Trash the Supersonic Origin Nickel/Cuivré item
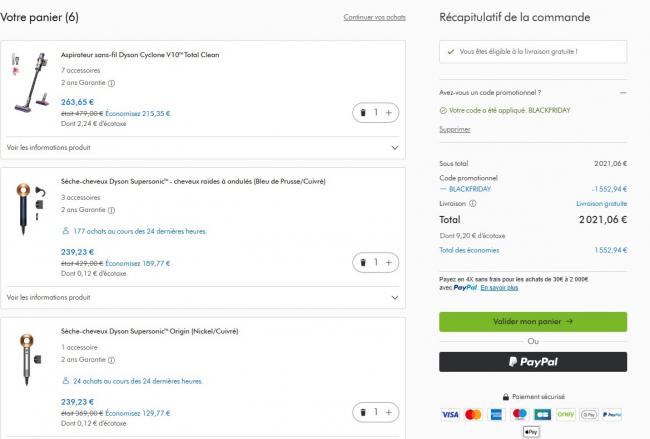Screen dimensions: 650x439 pos(363,412)
